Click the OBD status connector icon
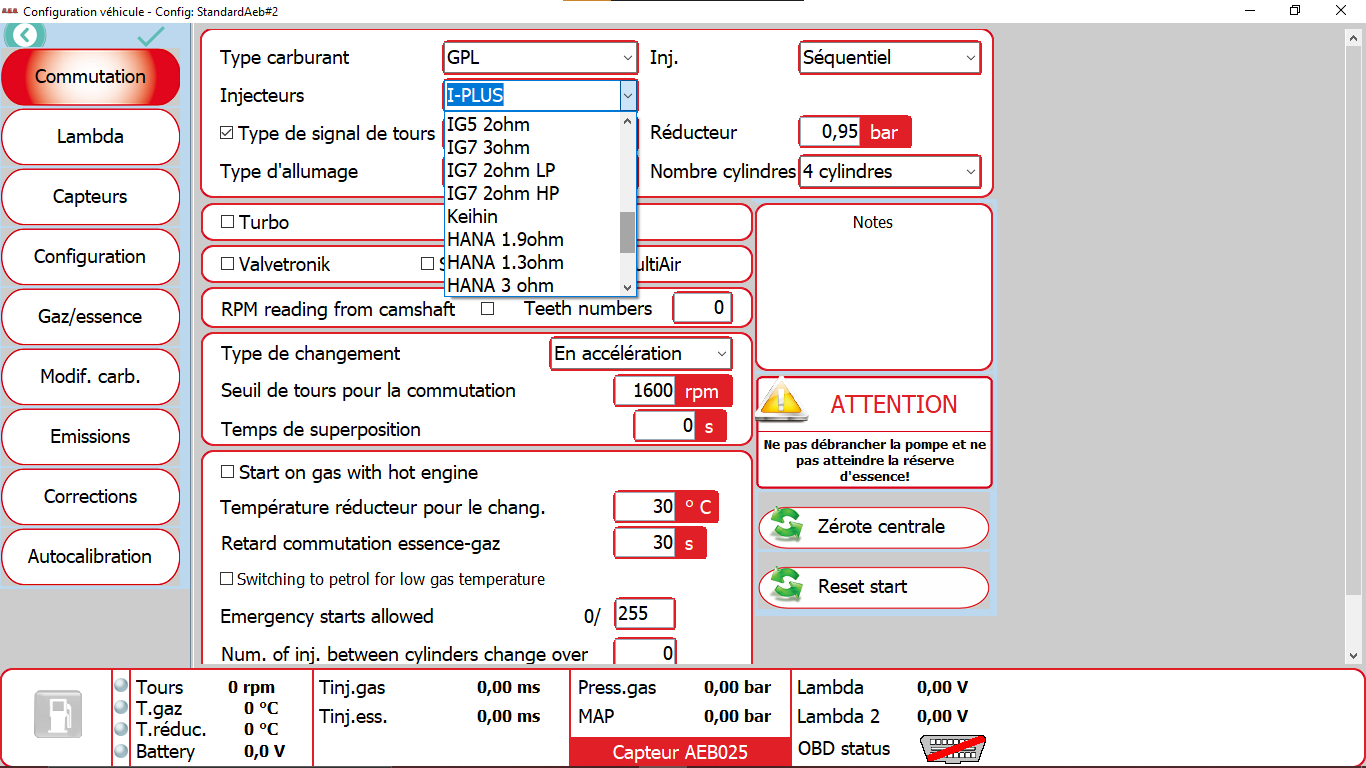 (x=951, y=749)
